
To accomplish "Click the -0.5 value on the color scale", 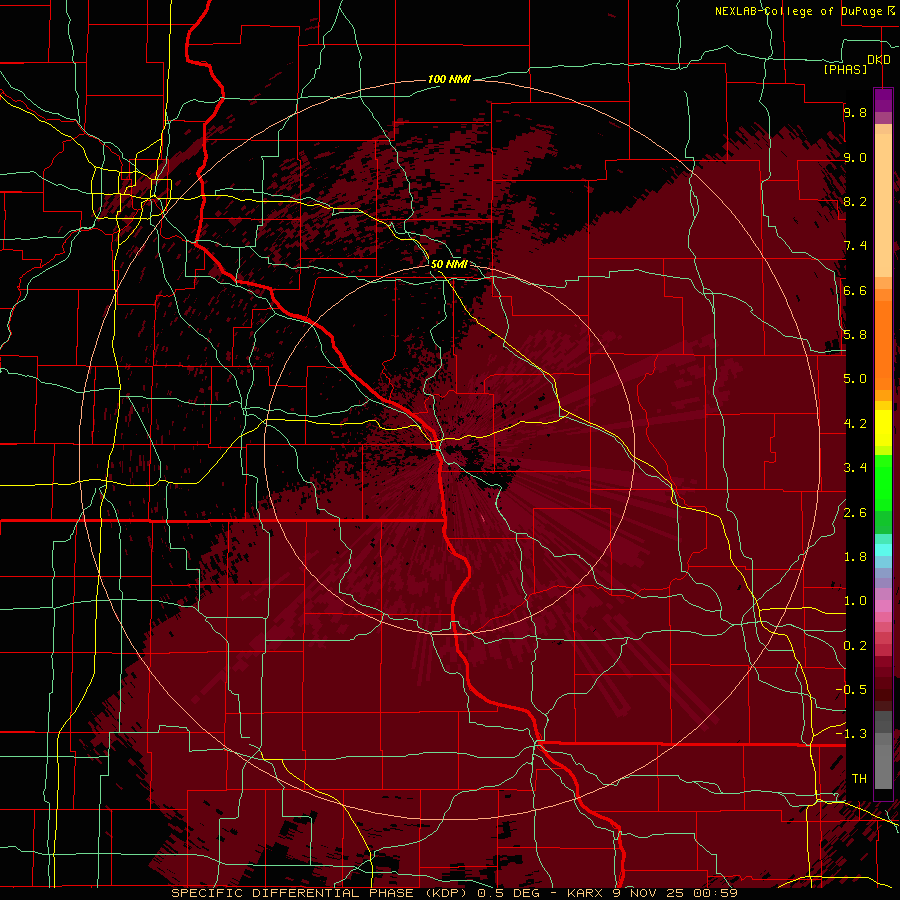I will pos(851,690).
